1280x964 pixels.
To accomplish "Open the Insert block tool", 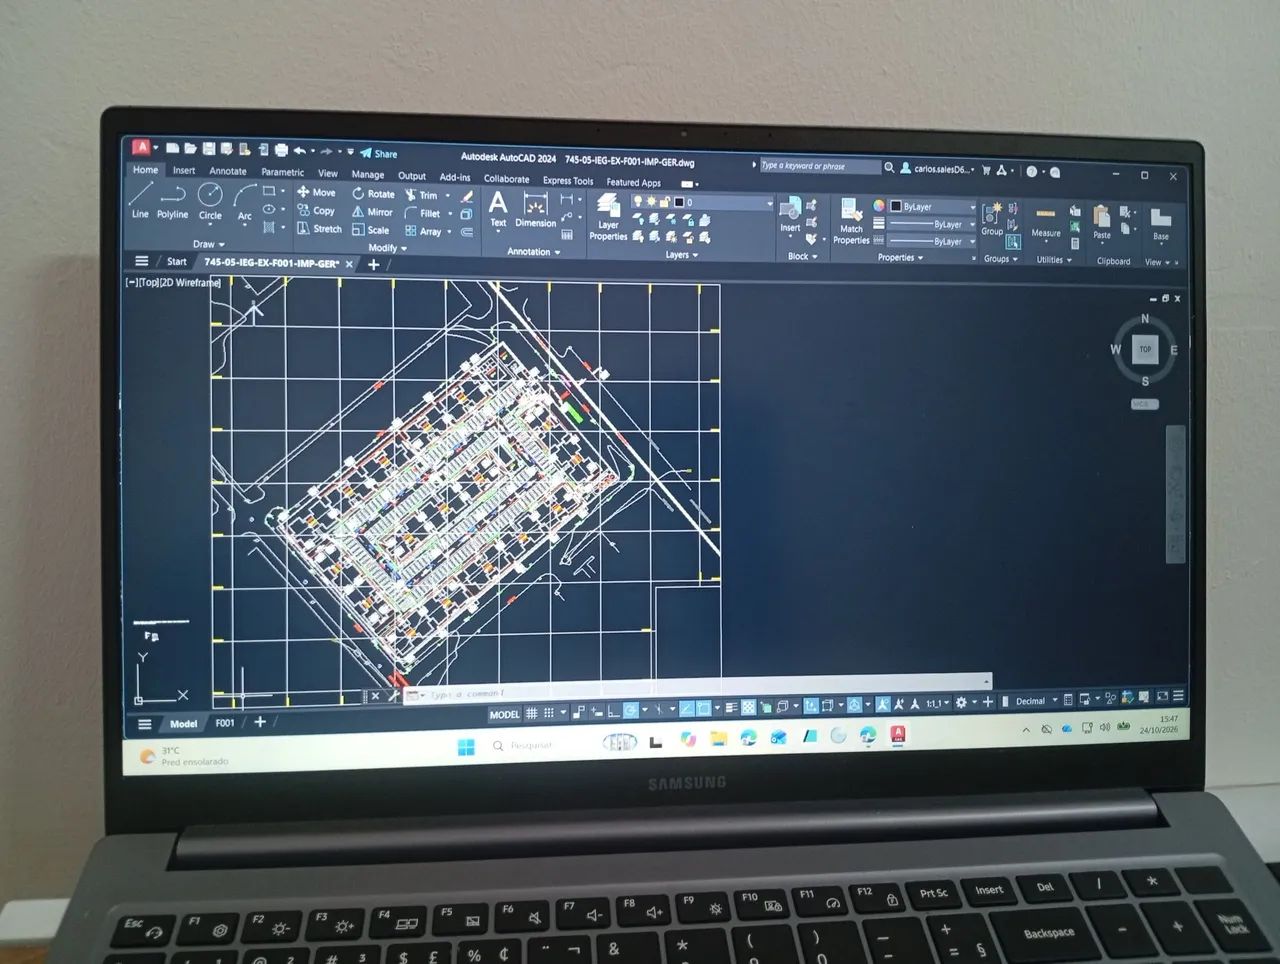I will click(790, 215).
